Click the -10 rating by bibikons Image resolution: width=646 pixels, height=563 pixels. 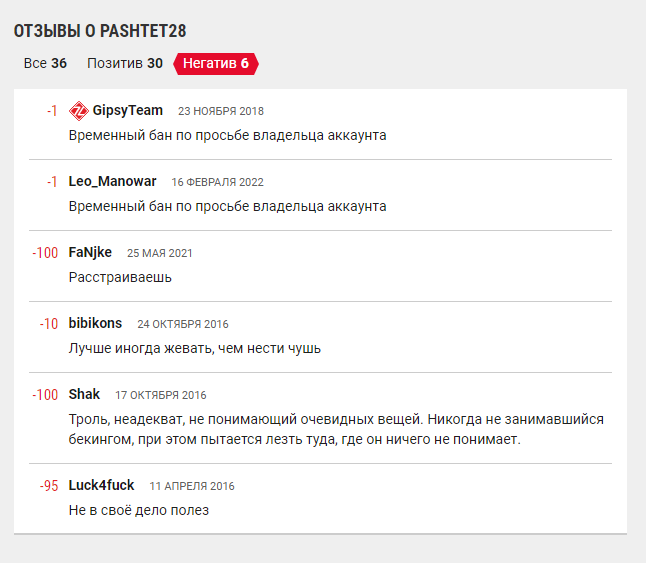point(48,324)
